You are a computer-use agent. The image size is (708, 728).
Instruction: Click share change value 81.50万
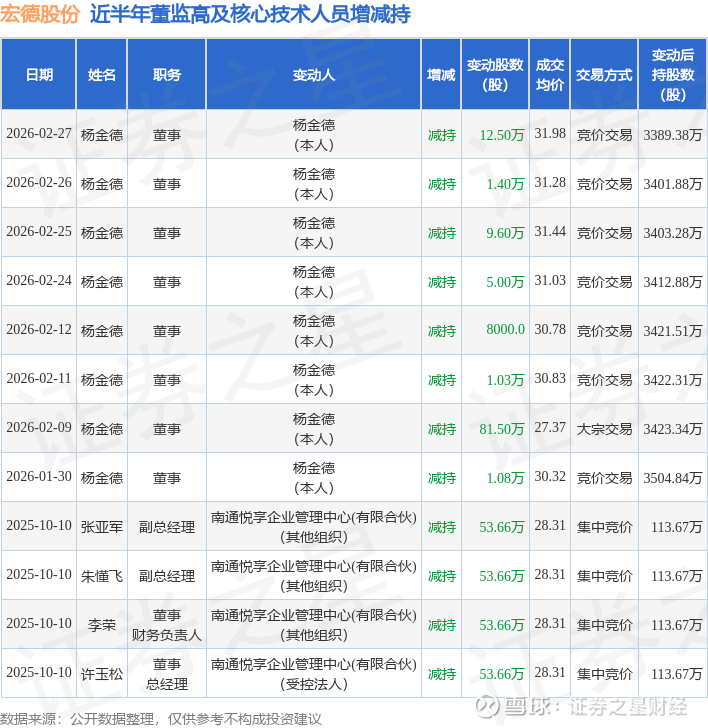502,429
